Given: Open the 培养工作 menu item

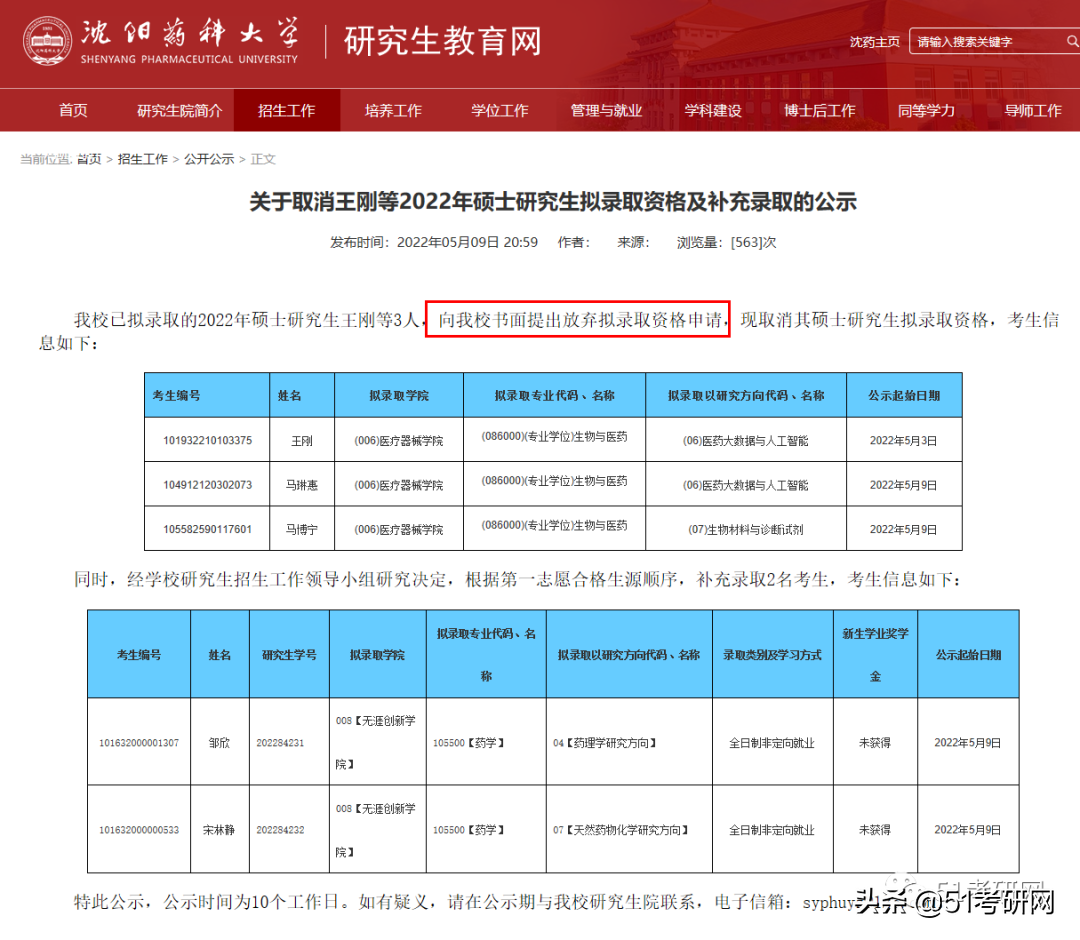Looking at the screenshot, I should coord(394,110).
